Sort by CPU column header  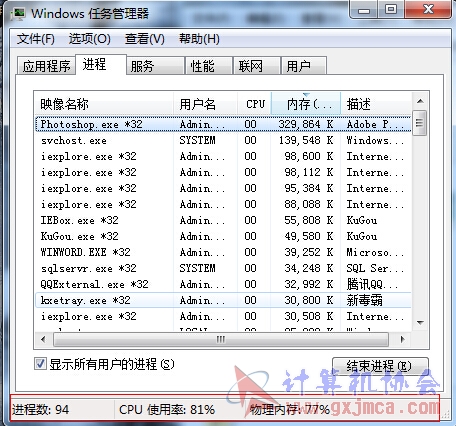tap(255, 104)
